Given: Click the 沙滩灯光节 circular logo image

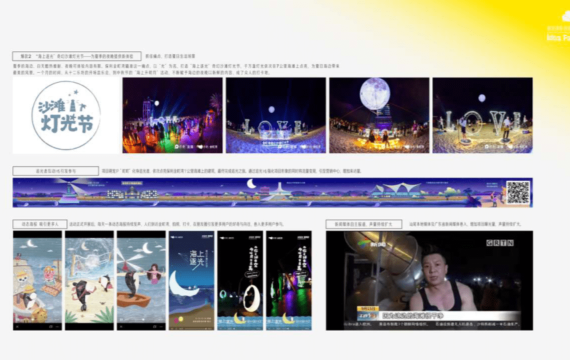Looking at the screenshot, I should 66,115.
